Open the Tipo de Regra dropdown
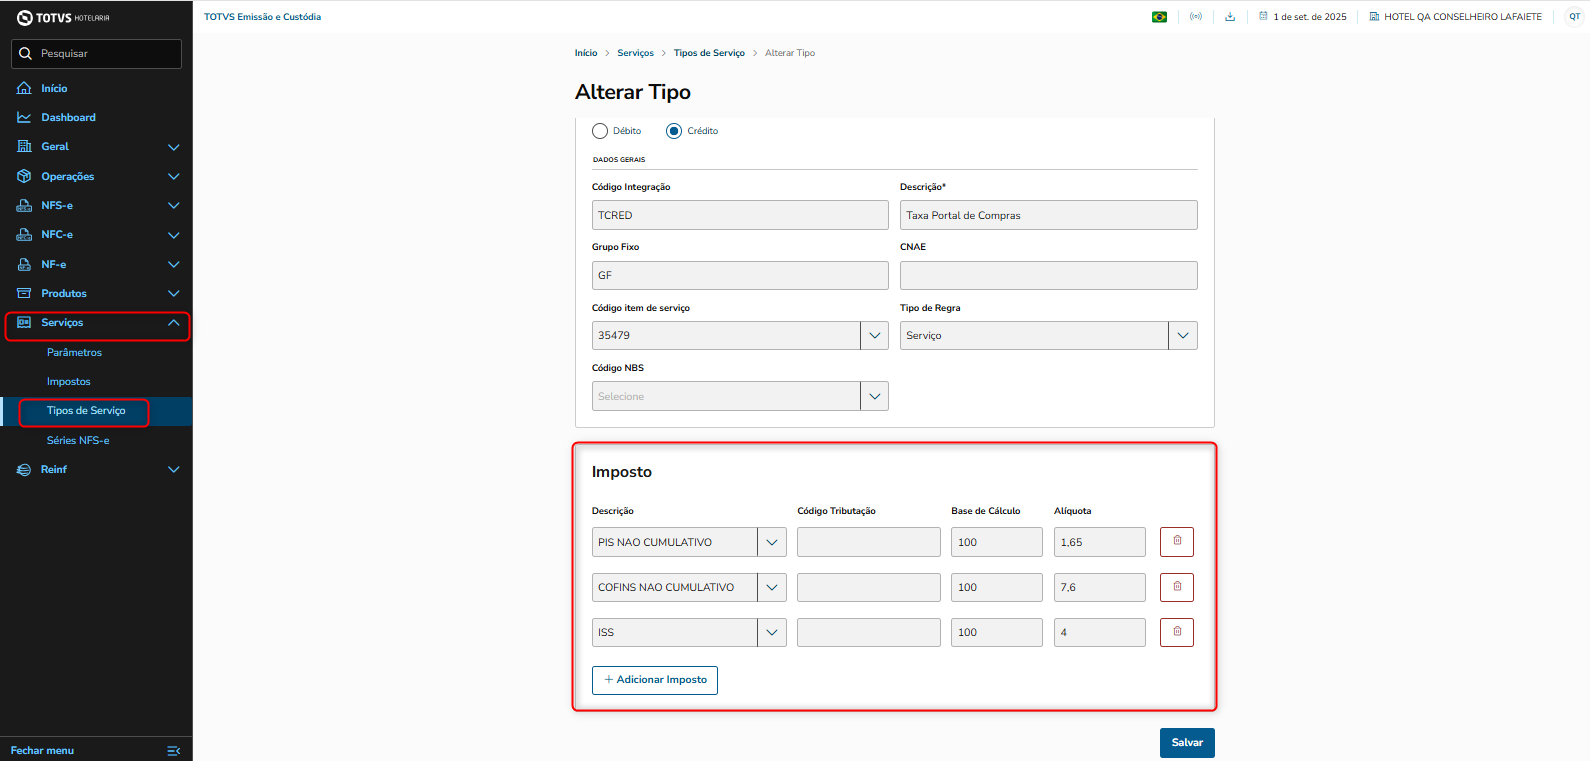The image size is (1590, 761). point(1182,336)
